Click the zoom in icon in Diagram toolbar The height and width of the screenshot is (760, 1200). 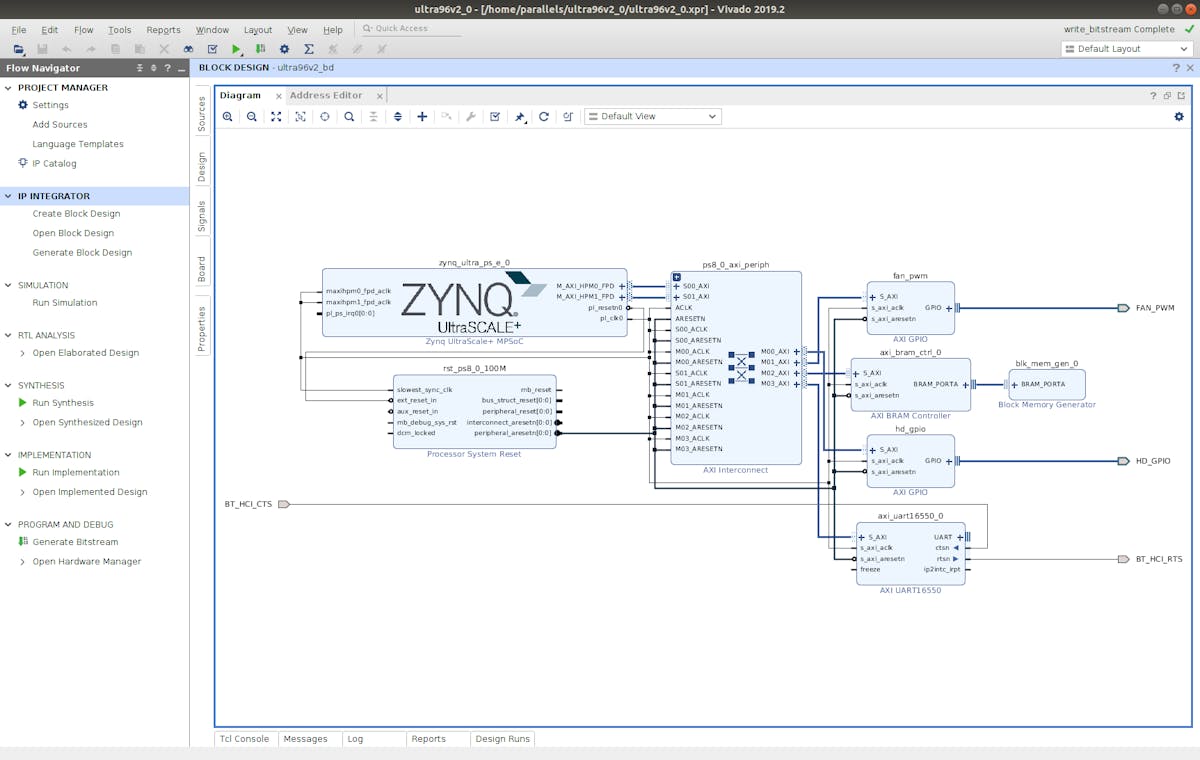228,117
